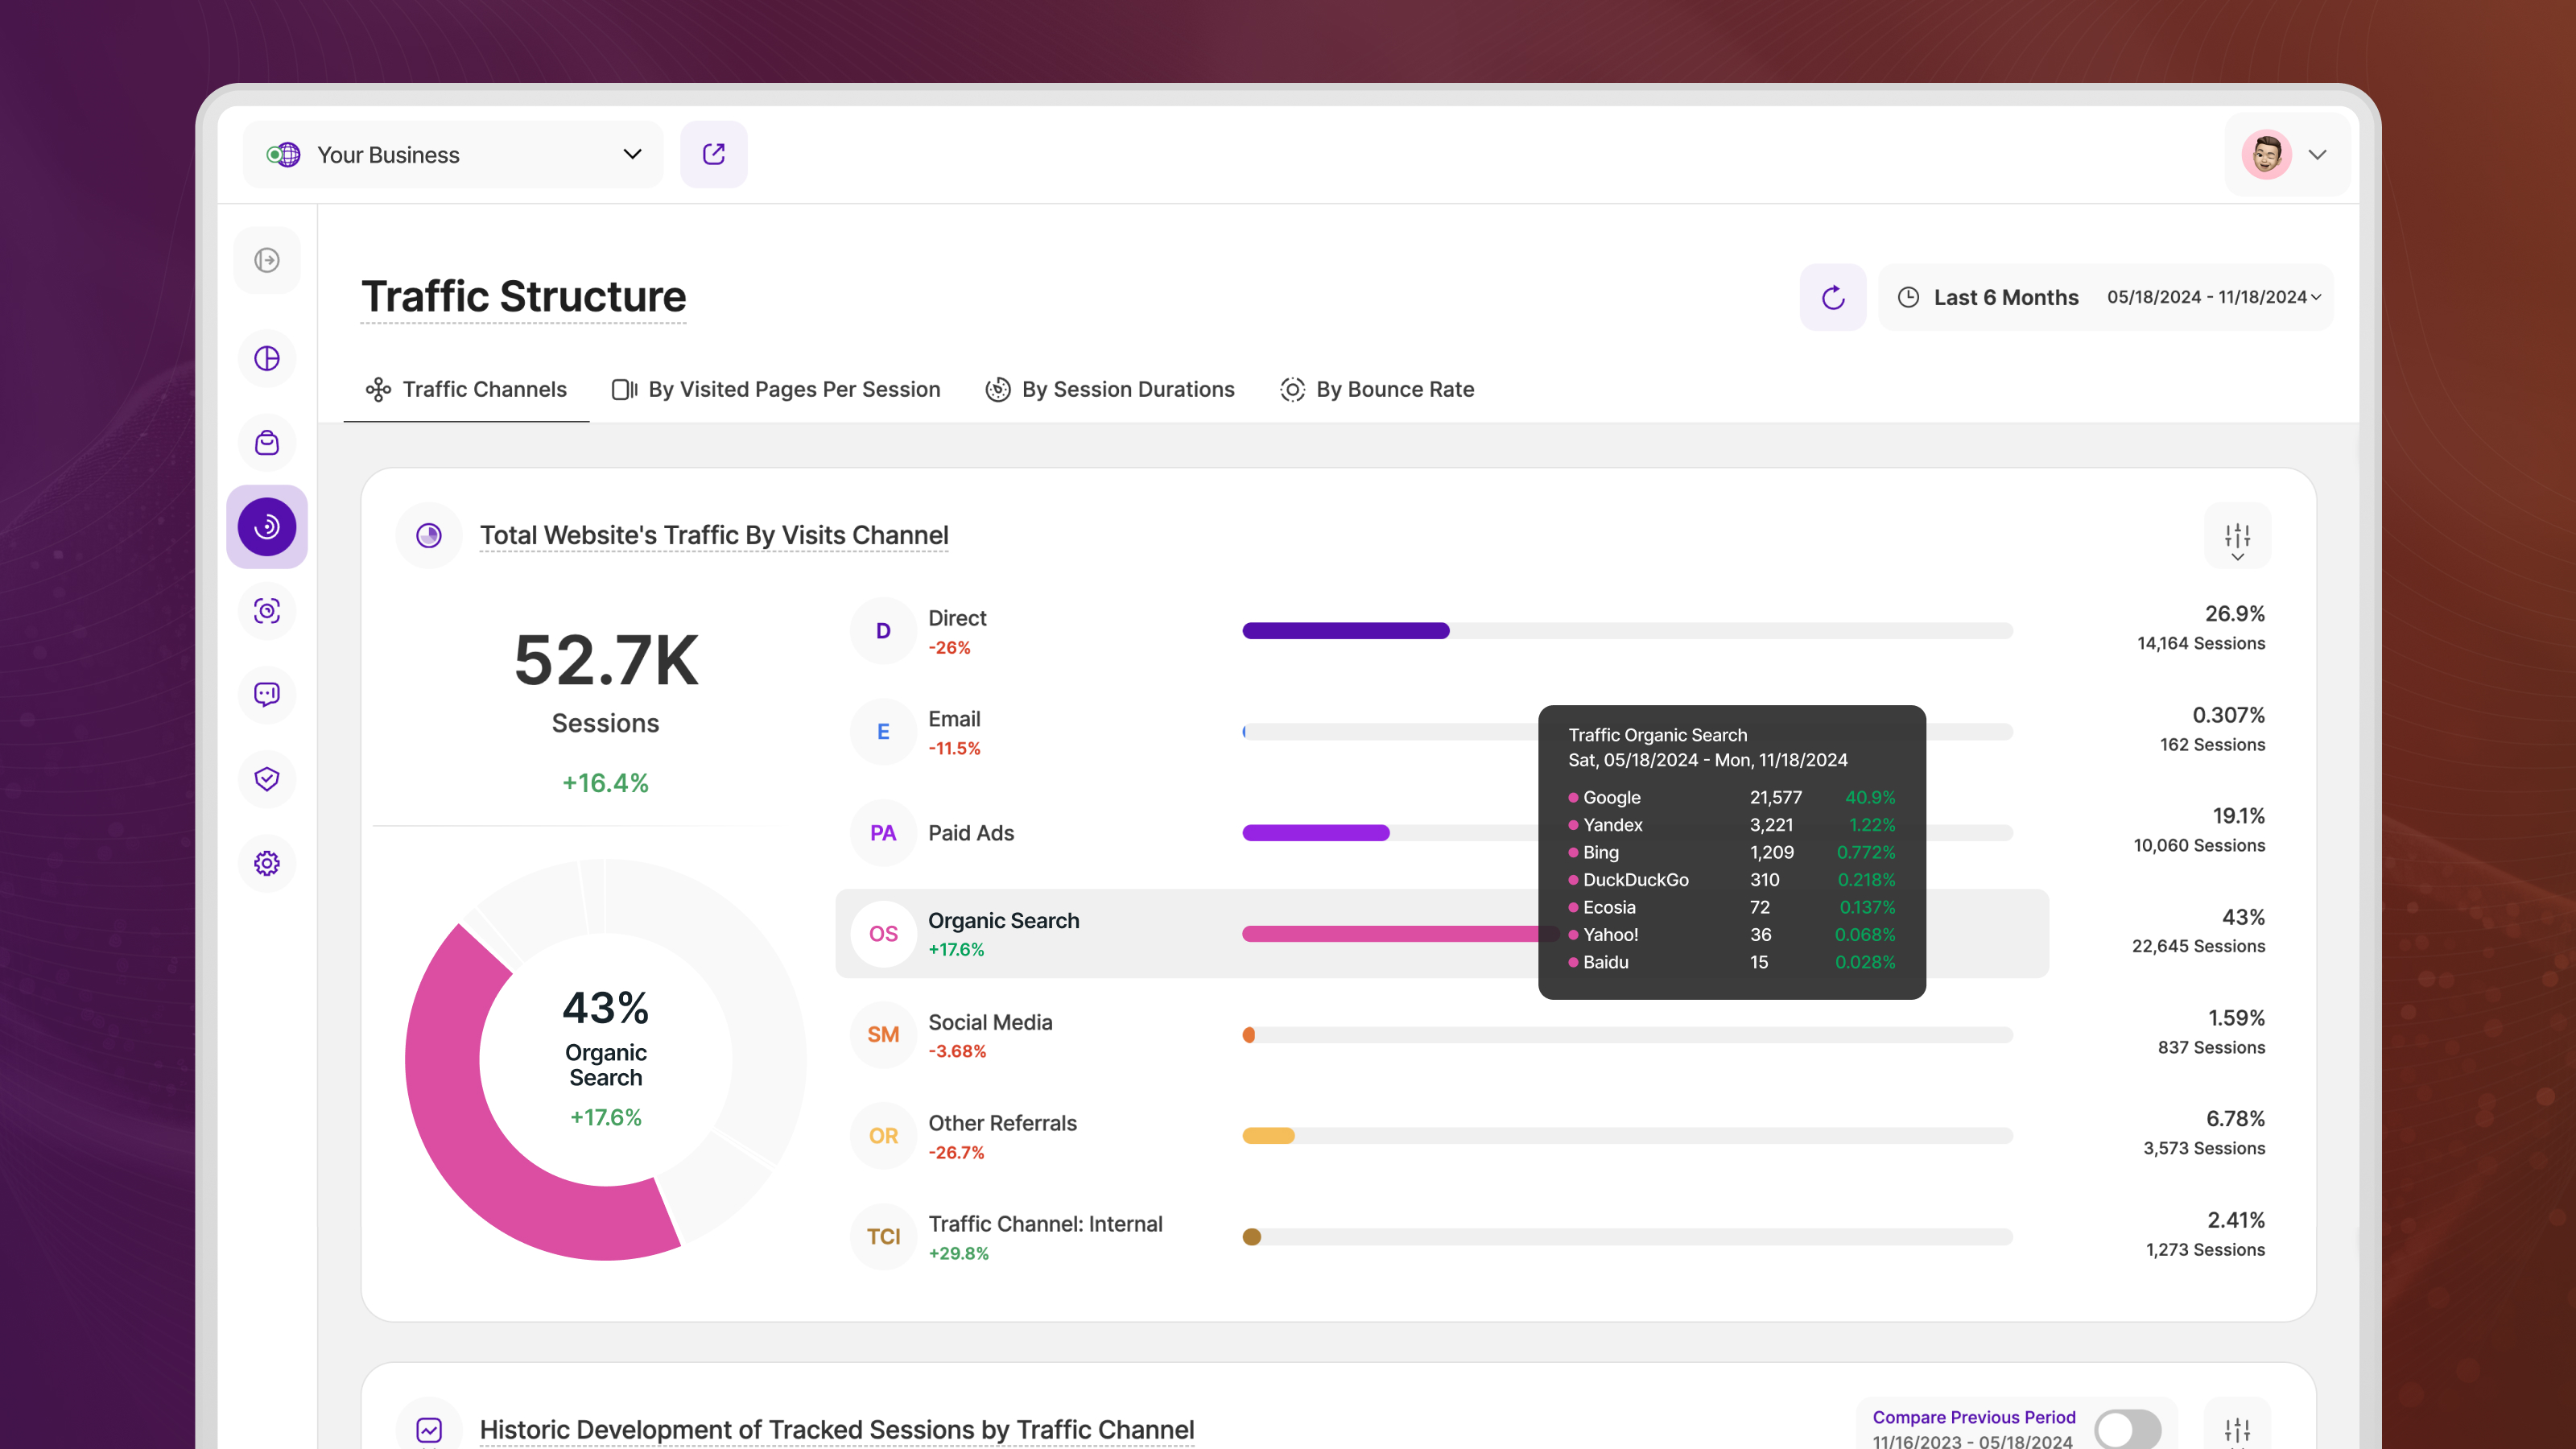Click the sidebar collapse arrow icon

pos(267,260)
